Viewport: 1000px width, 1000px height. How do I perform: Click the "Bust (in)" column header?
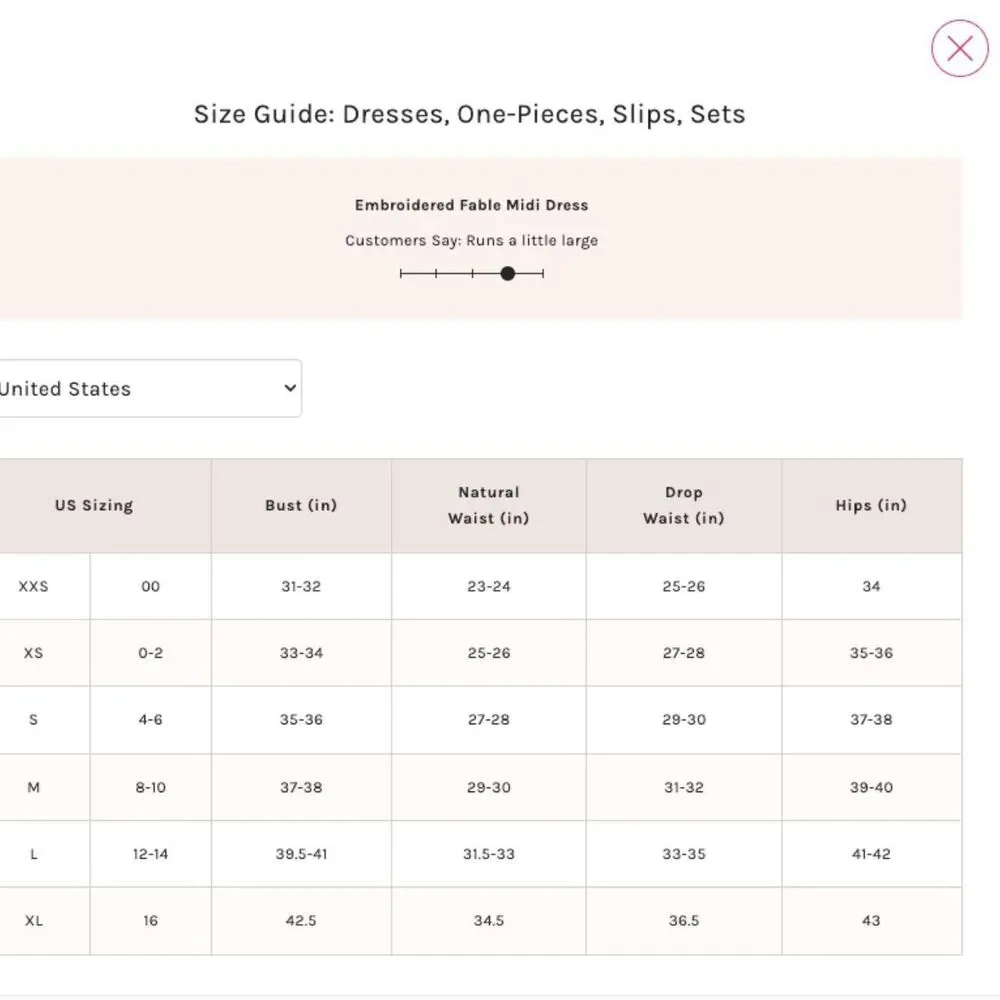pyautogui.click(x=301, y=505)
